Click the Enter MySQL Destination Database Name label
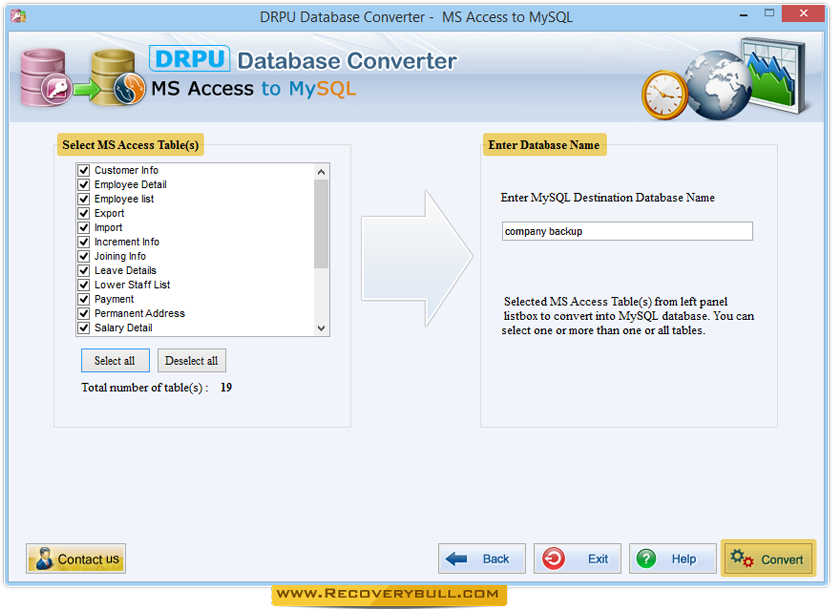This screenshot has height=609, width=833. (607, 198)
